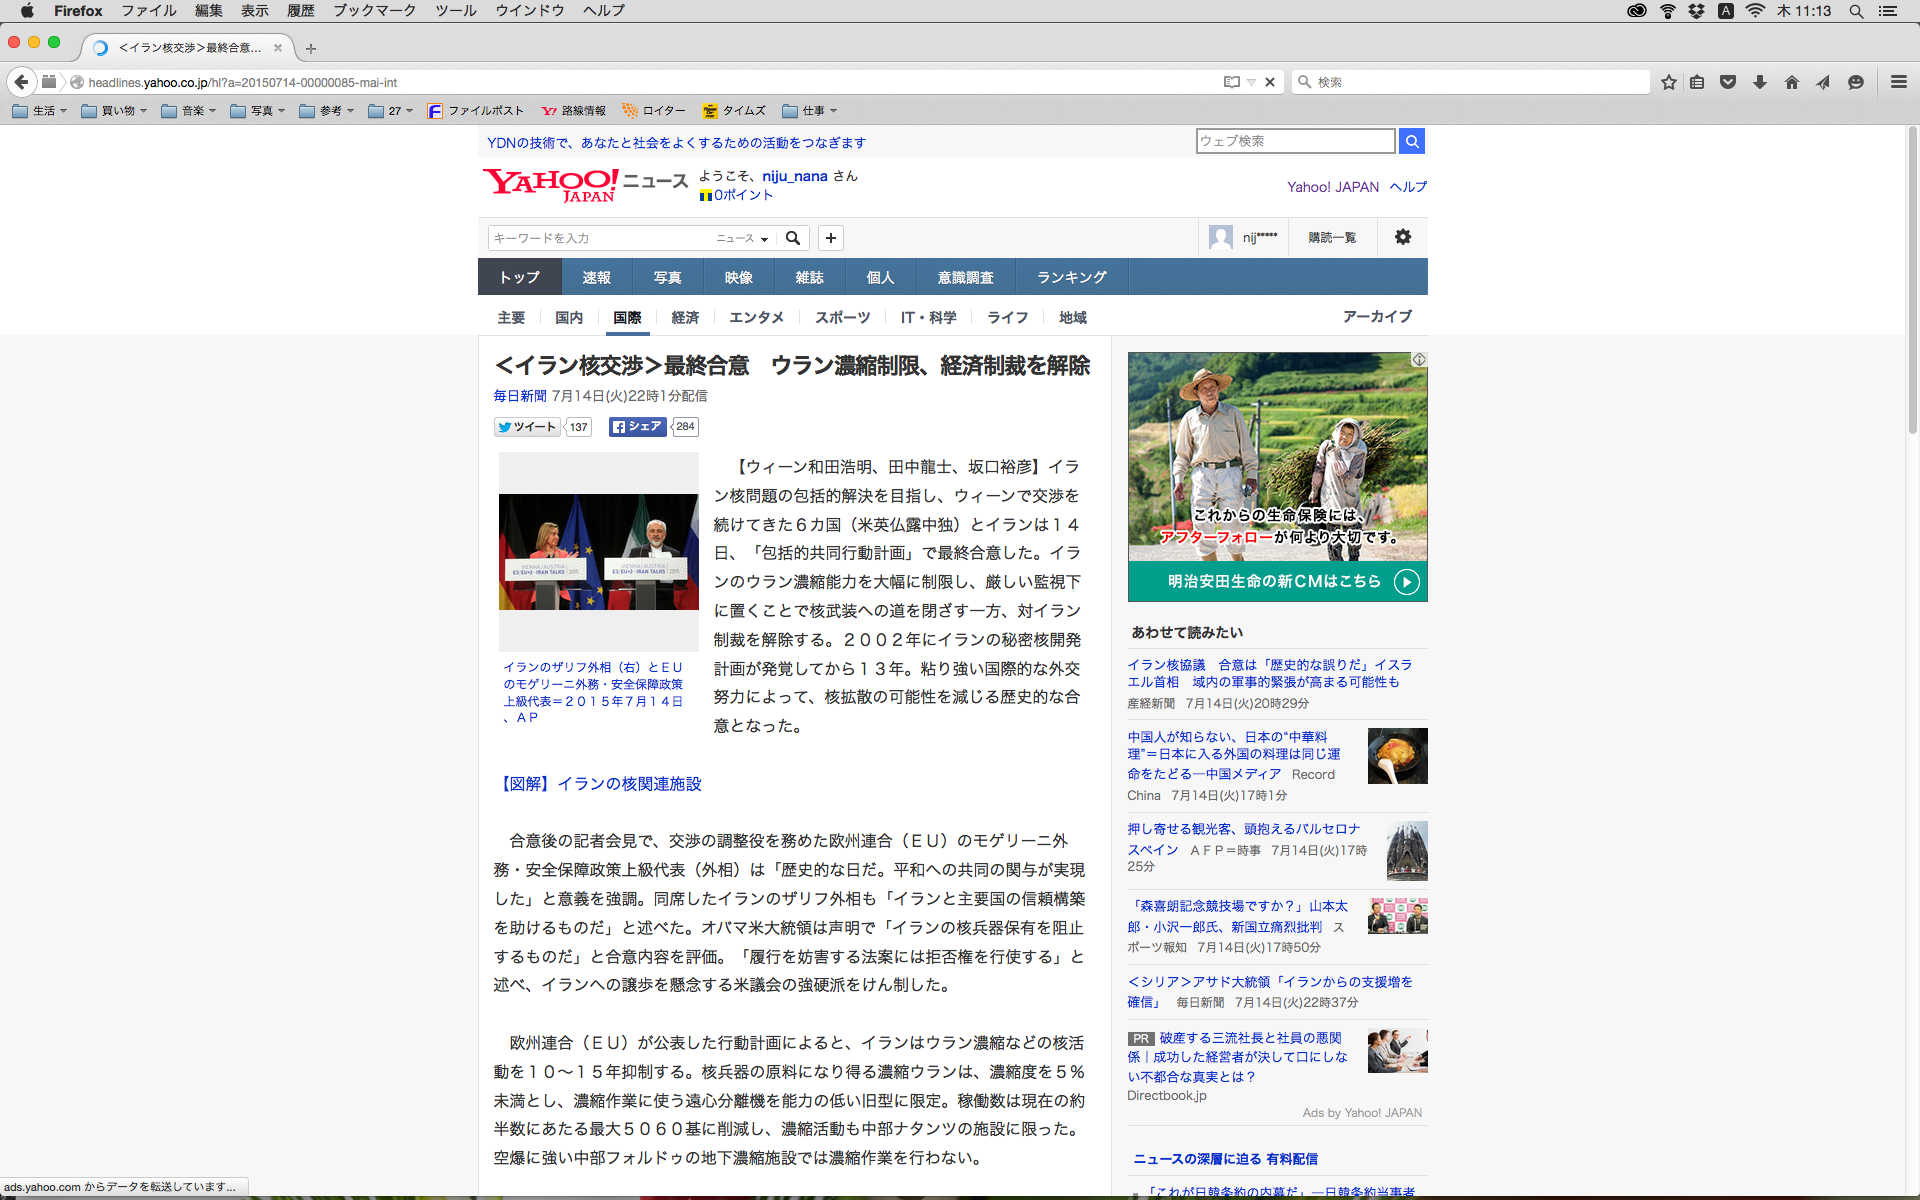Open the ニュース search category dropdown
Image resolution: width=1920 pixels, height=1200 pixels.
(742, 238)
